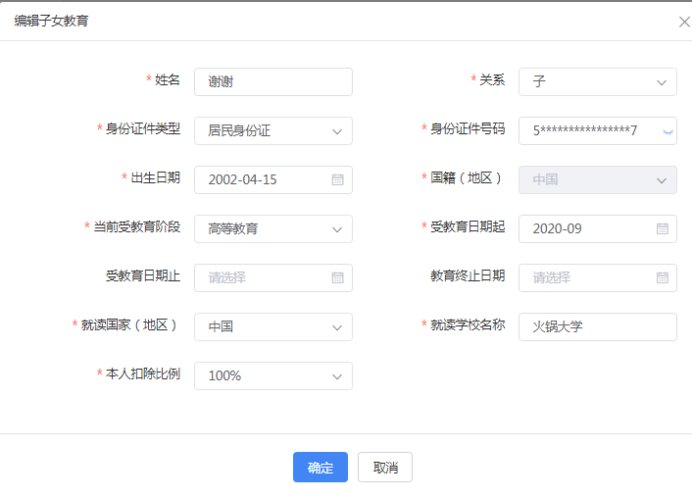Click the 受教育日期止 placeholder 请选择
This screenshot has width=692, height=497.
226,278
